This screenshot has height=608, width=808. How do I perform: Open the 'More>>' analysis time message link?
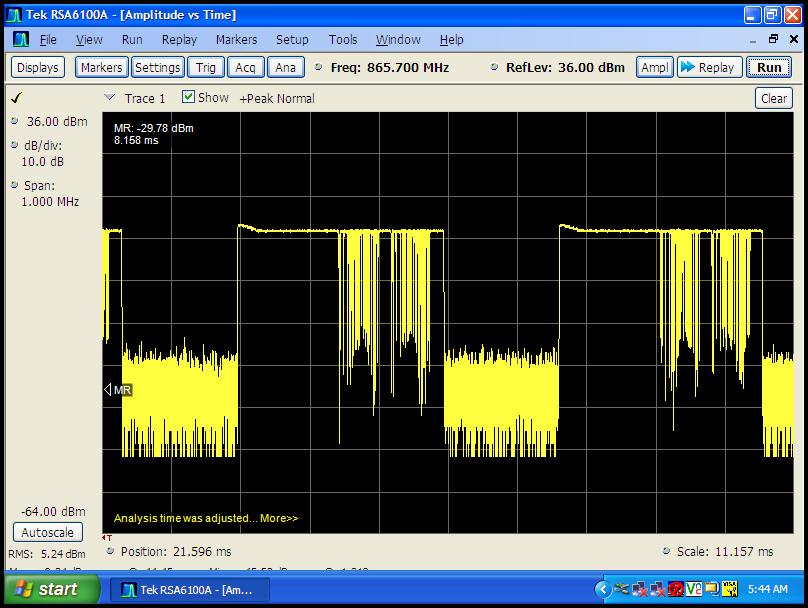click(x=279, y=518)
